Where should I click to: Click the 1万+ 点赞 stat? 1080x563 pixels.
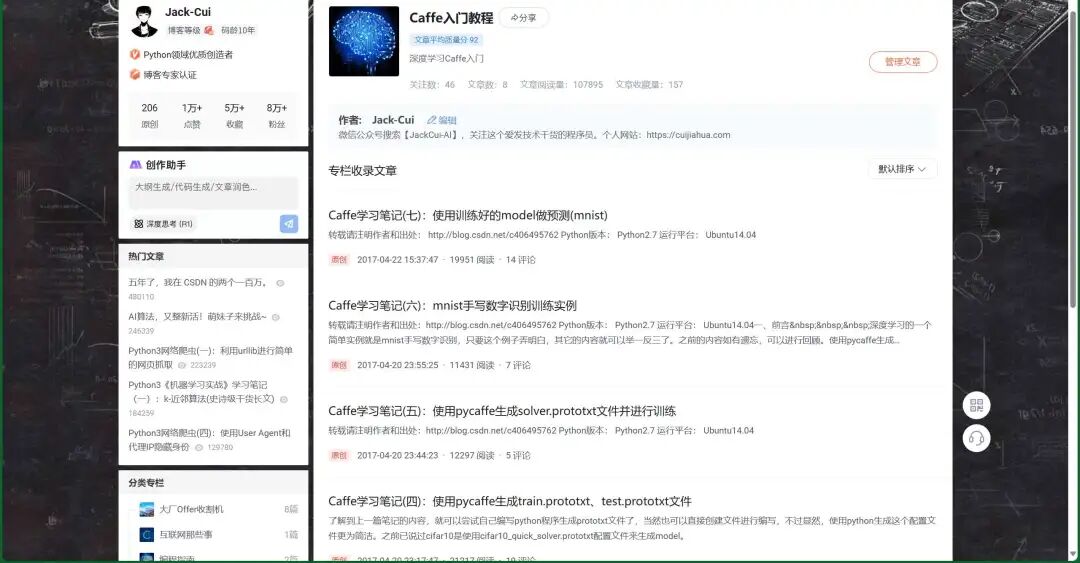pos(192,115)
